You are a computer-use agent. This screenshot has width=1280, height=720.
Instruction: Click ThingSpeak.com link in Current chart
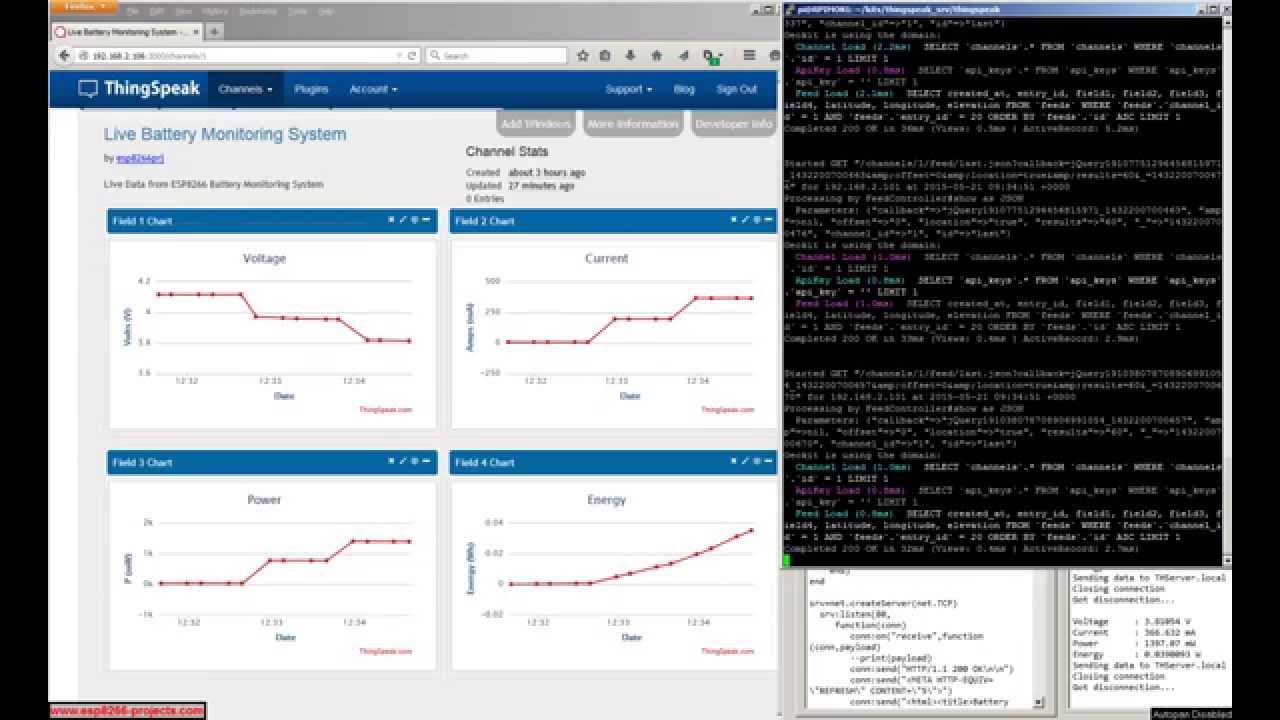728,410
